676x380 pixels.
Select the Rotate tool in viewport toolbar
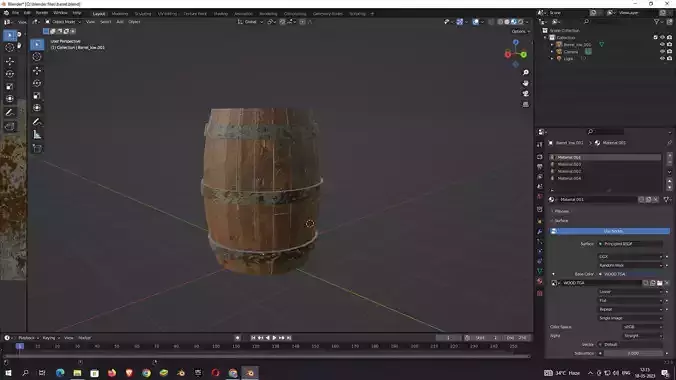(37, 83)
